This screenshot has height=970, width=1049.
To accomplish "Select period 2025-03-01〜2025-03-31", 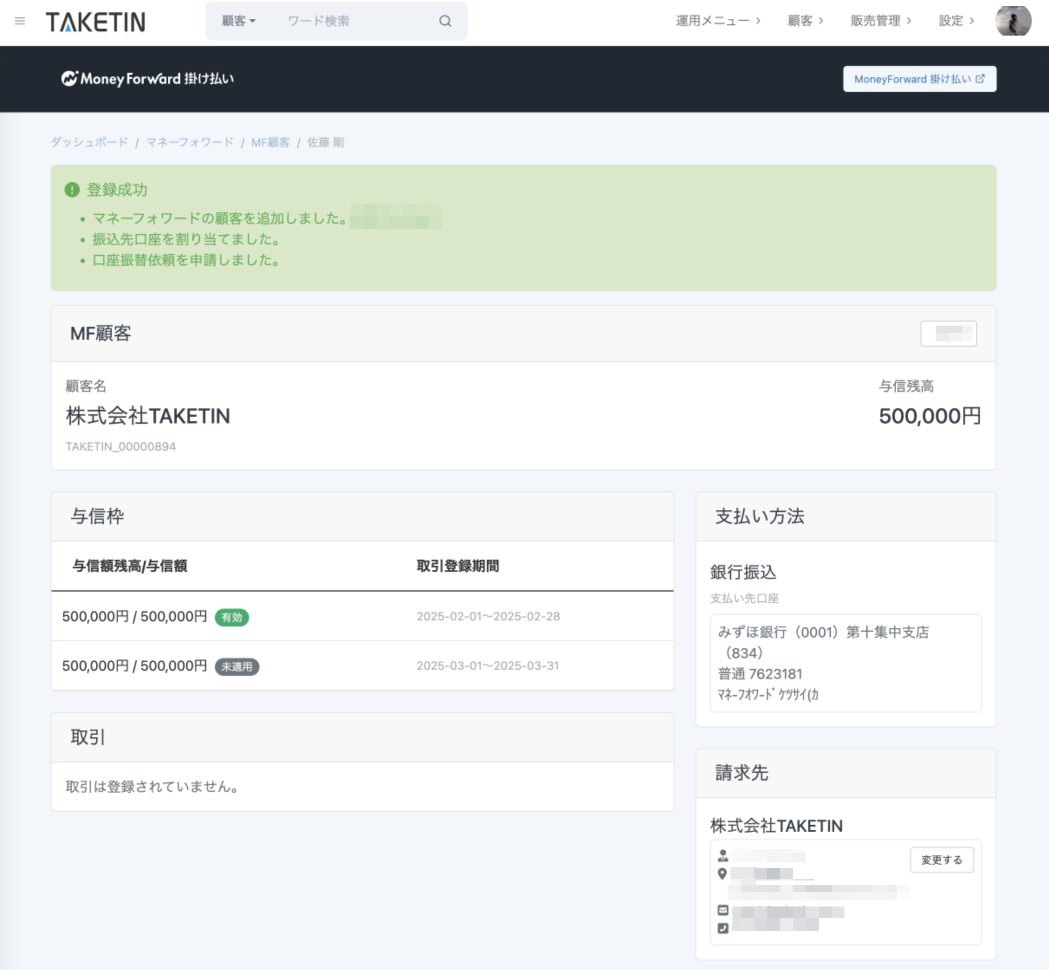I will click(487, 666).
